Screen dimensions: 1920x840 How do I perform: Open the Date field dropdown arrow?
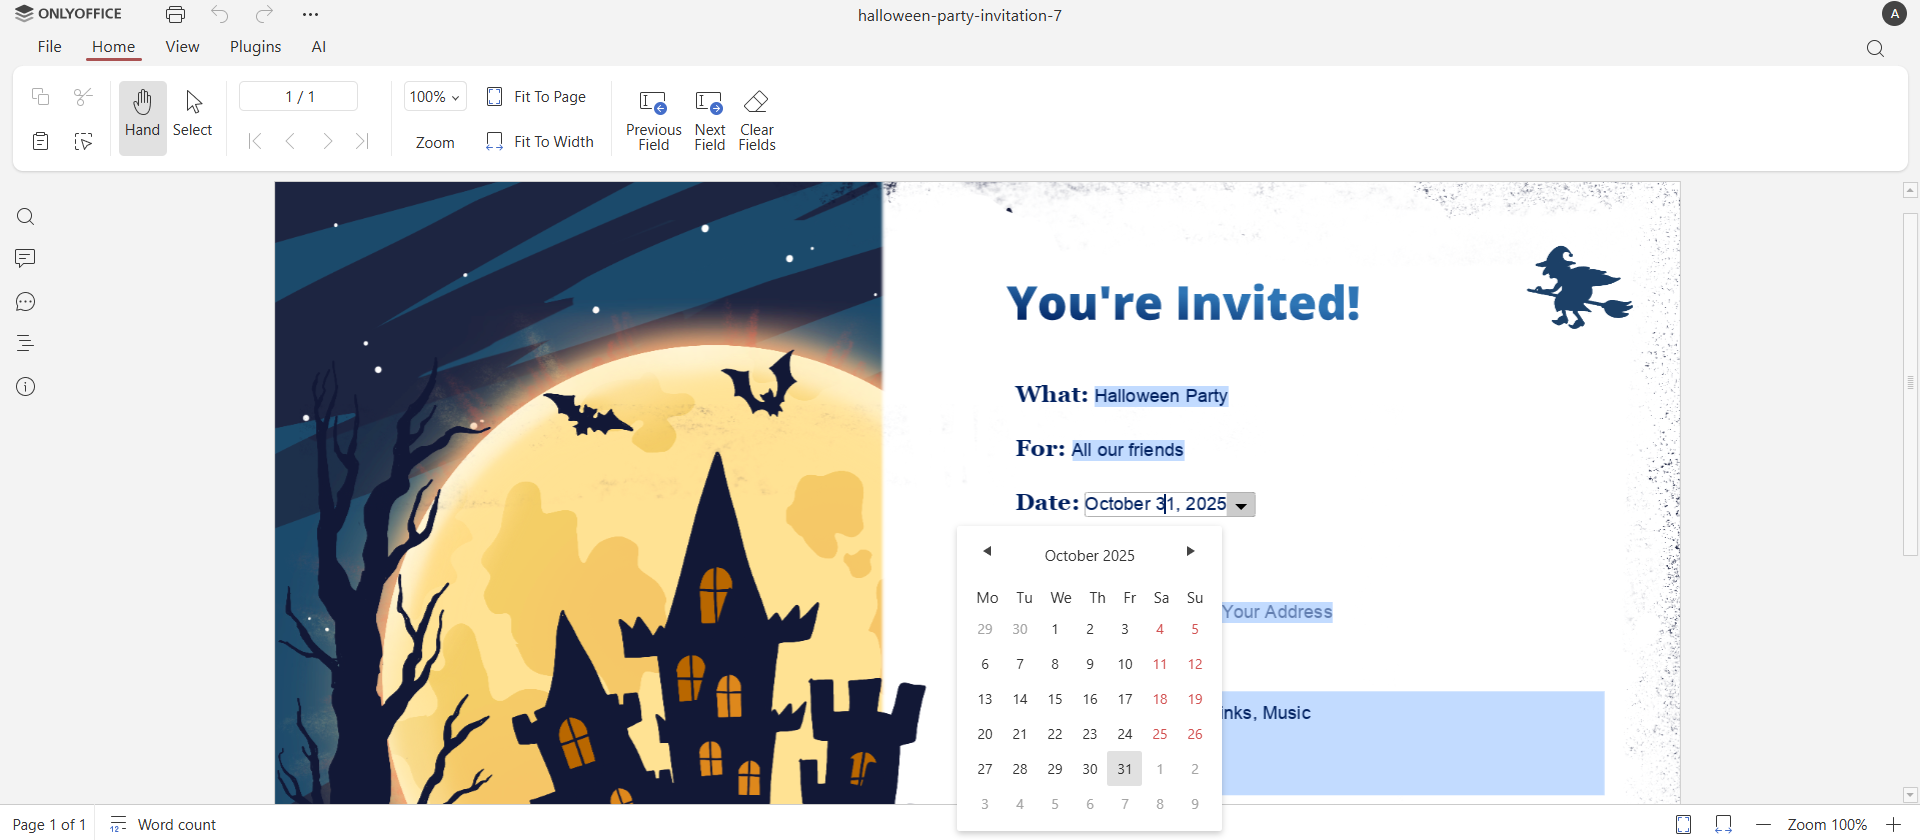click(1241, 506)
